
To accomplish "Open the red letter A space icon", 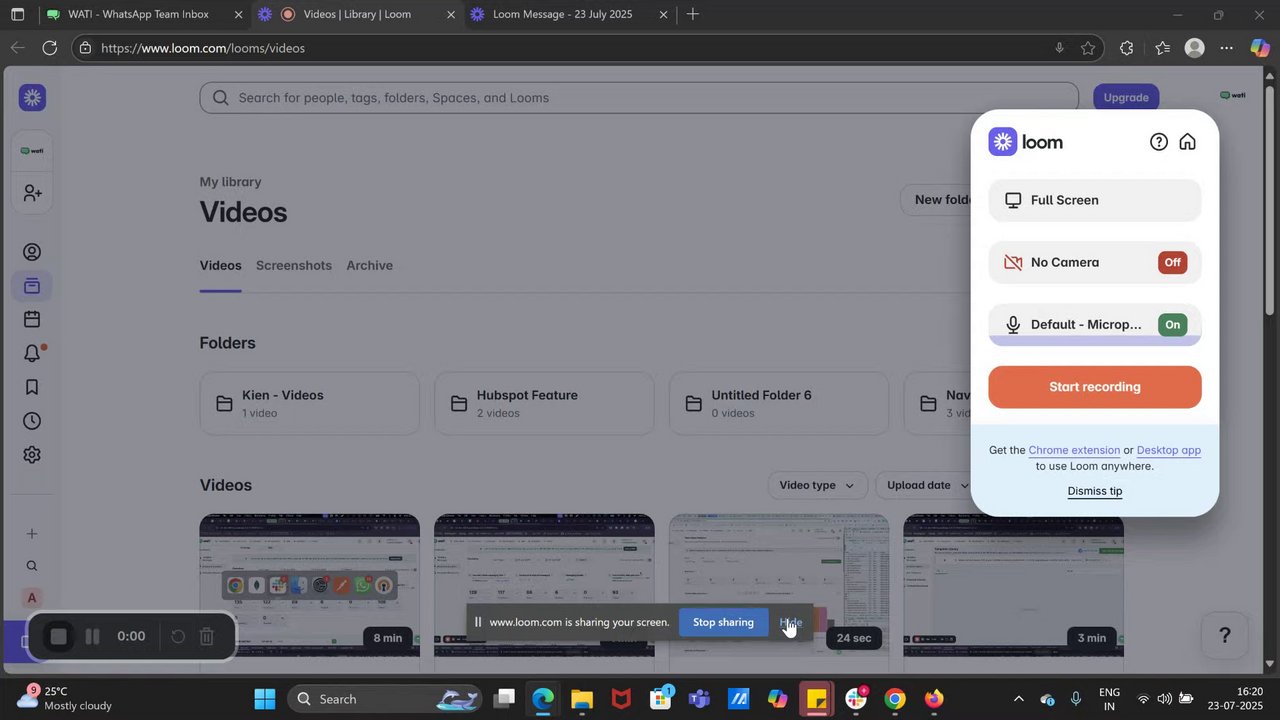I will tap(32, 598).
